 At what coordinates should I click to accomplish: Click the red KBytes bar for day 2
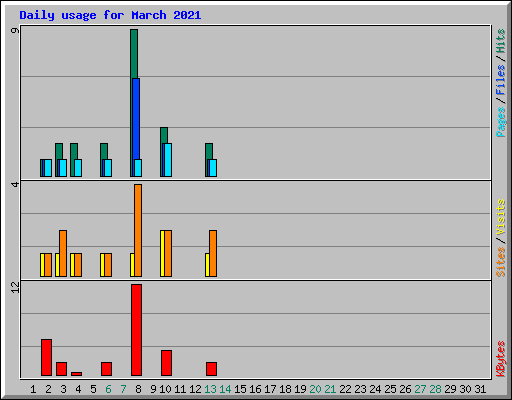46,358
